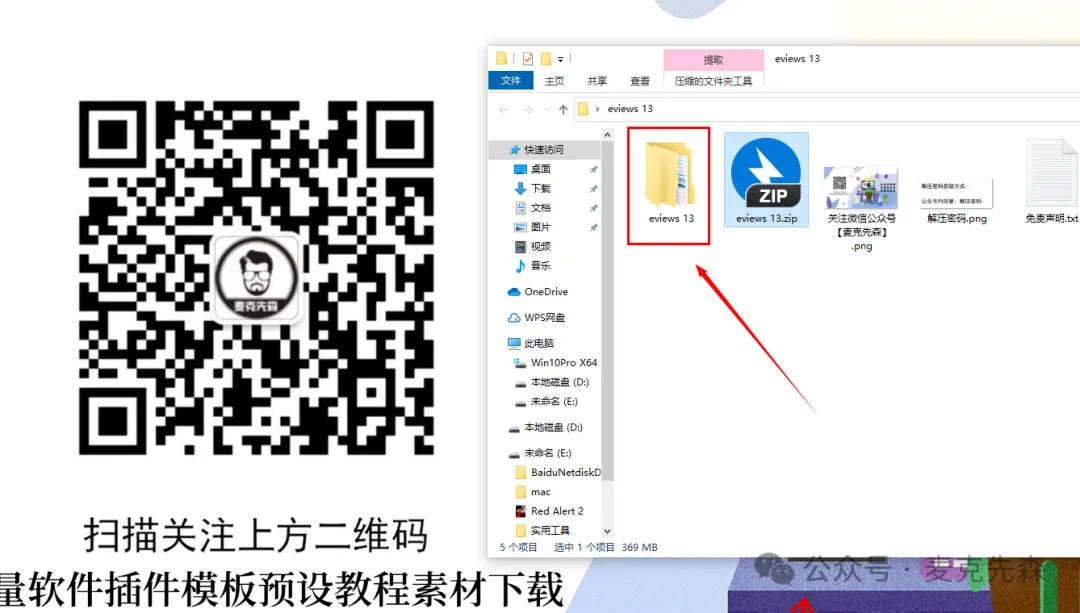Open 桌面 in quick access
This screenshot has height=613, width=1080.
[x=541, y=169]
